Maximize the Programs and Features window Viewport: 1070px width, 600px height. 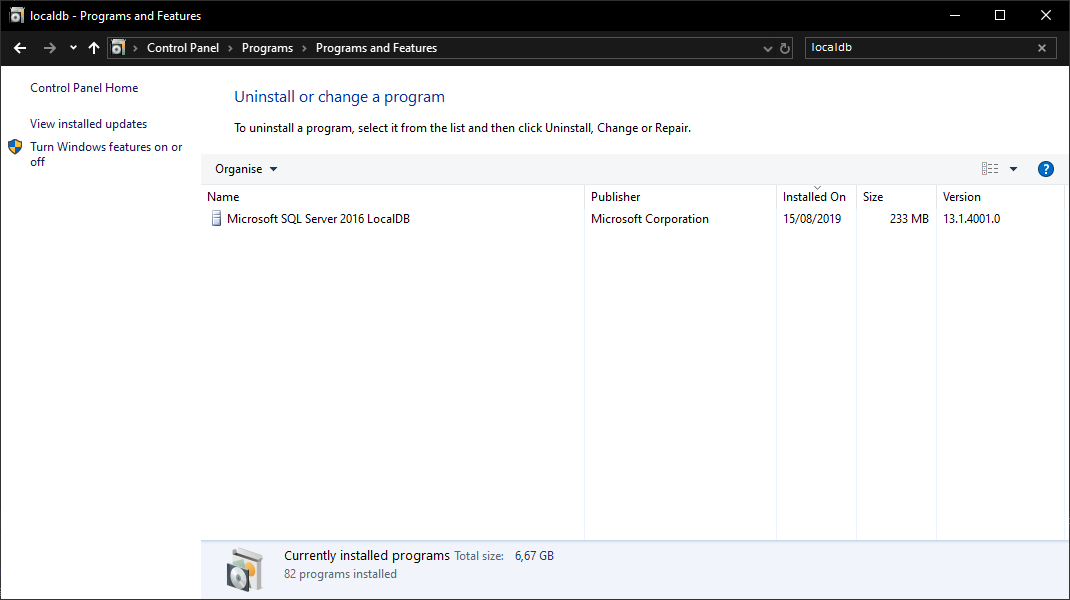(x=1000, y=15)
